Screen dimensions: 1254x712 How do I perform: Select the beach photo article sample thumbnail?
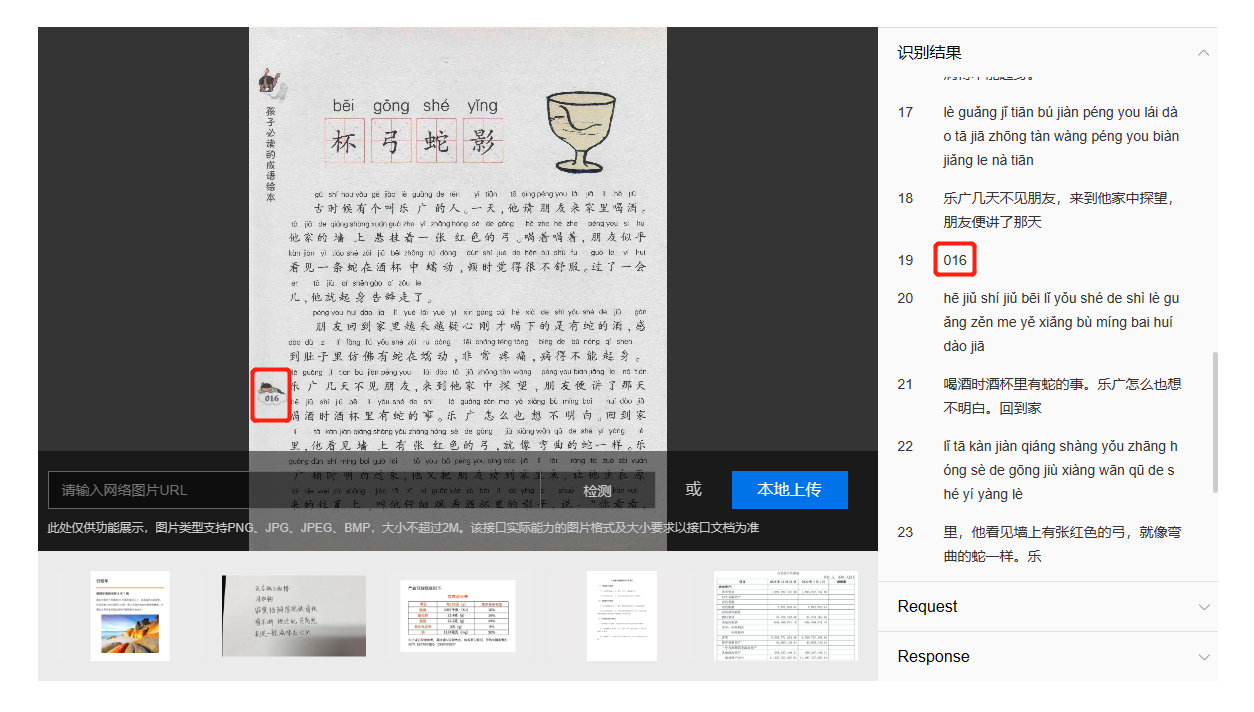130,616
